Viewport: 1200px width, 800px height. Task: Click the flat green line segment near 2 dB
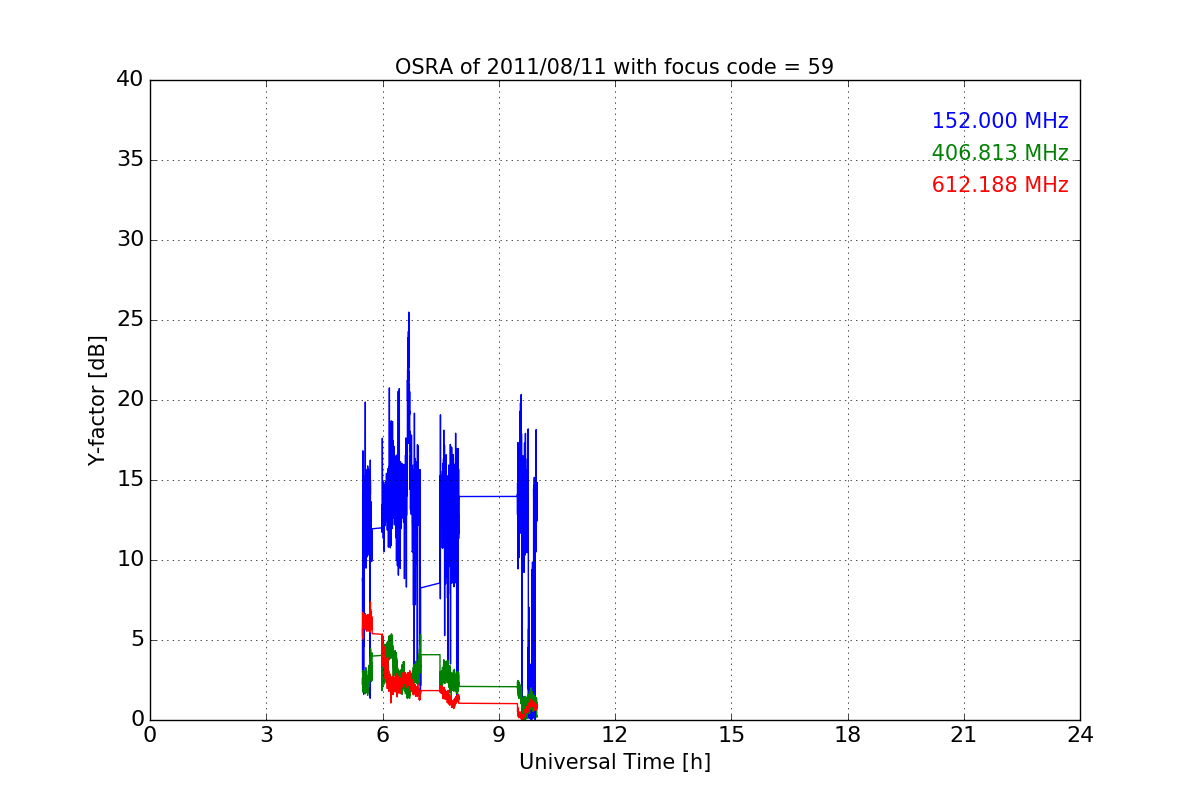(488, 686)
